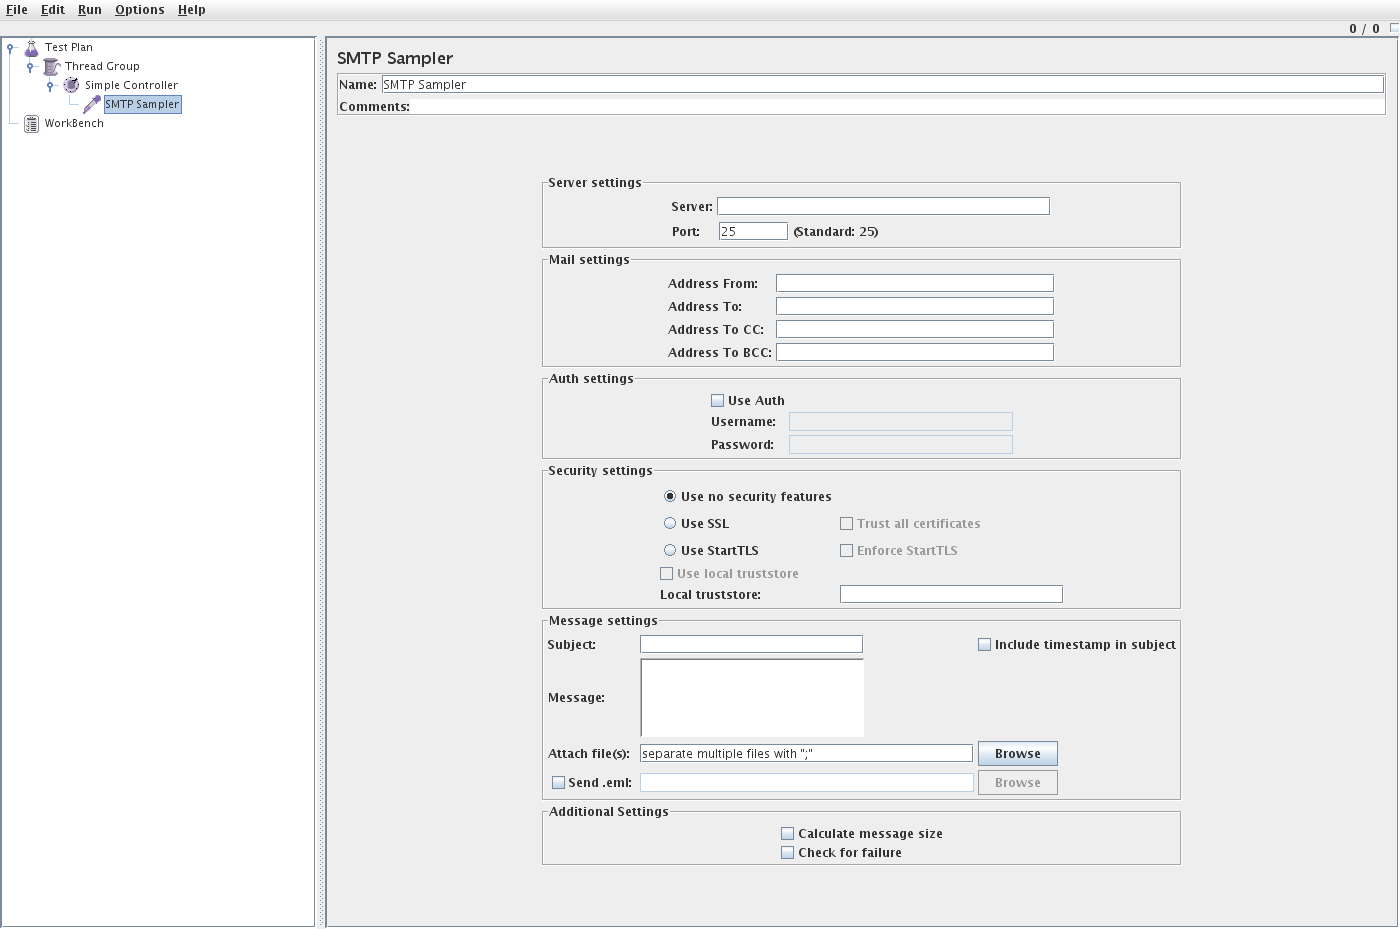This screenshot has height=929, width=1400.
Task: Click the Thread Group spool icon
Action: click(50, 66)
